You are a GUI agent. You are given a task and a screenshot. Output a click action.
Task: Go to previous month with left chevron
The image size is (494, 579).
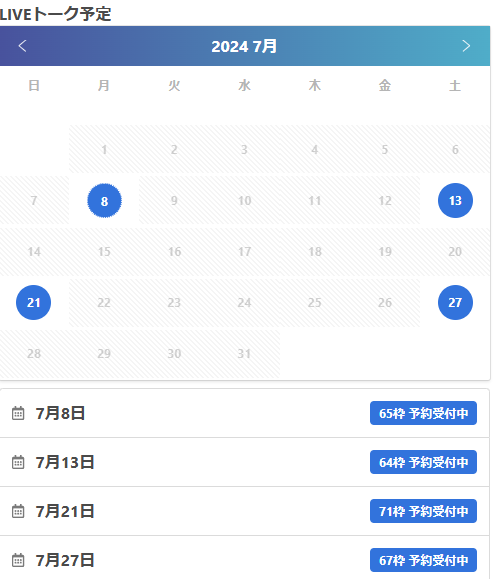(22, 46)
